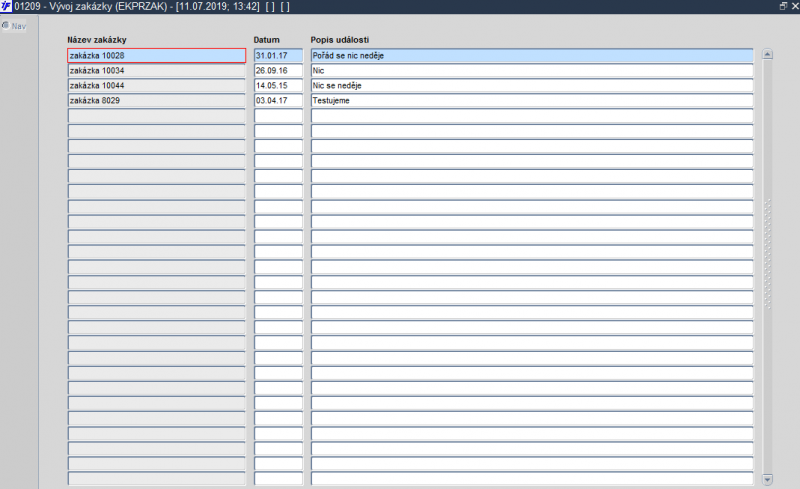Click the description 'Nic se neděje'

pos(532,86)
